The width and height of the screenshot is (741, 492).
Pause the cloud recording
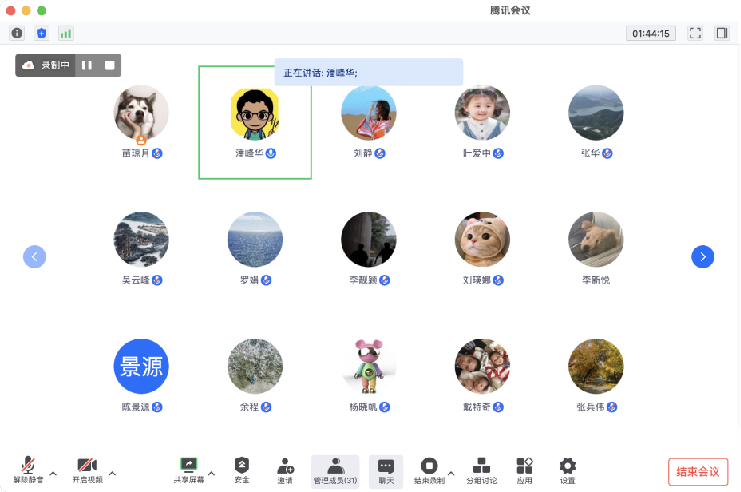tap(87, 65)
